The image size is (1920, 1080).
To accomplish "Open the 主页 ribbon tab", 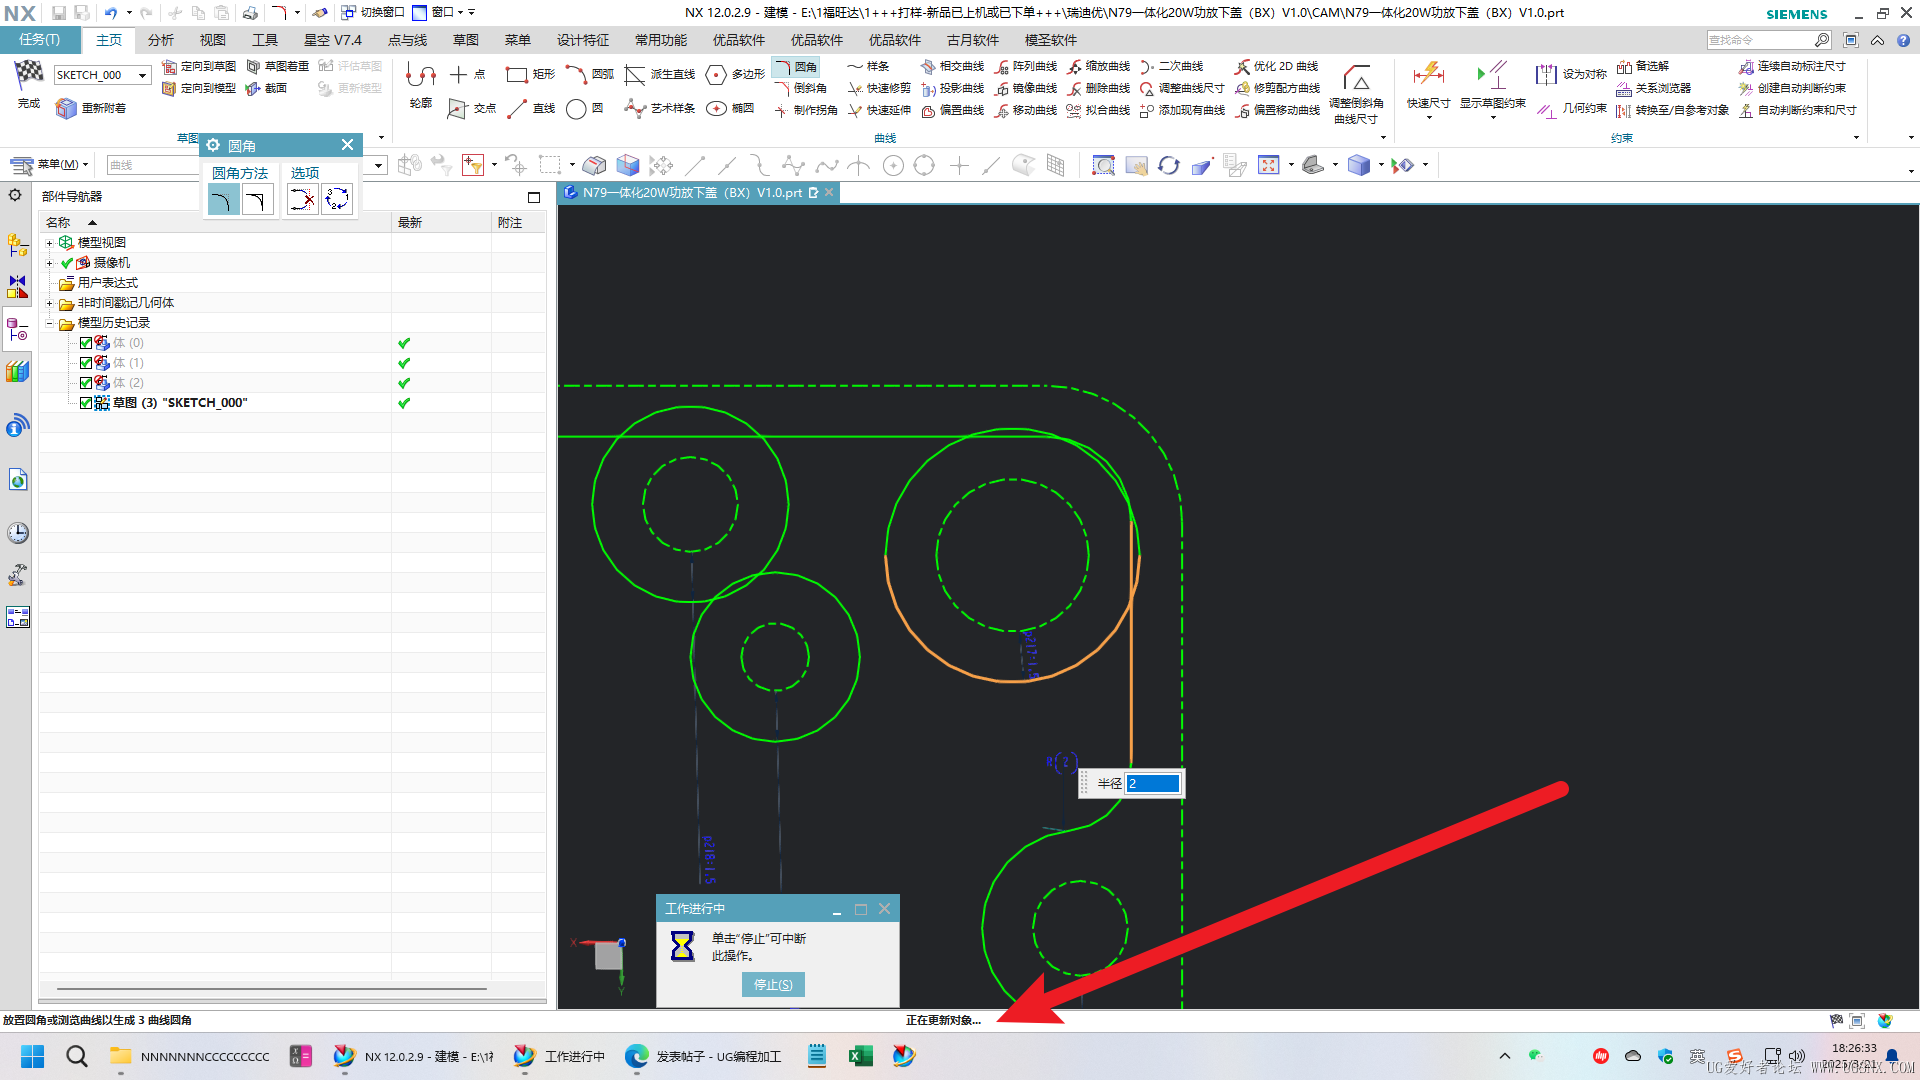I will click(x=109, y=40).
